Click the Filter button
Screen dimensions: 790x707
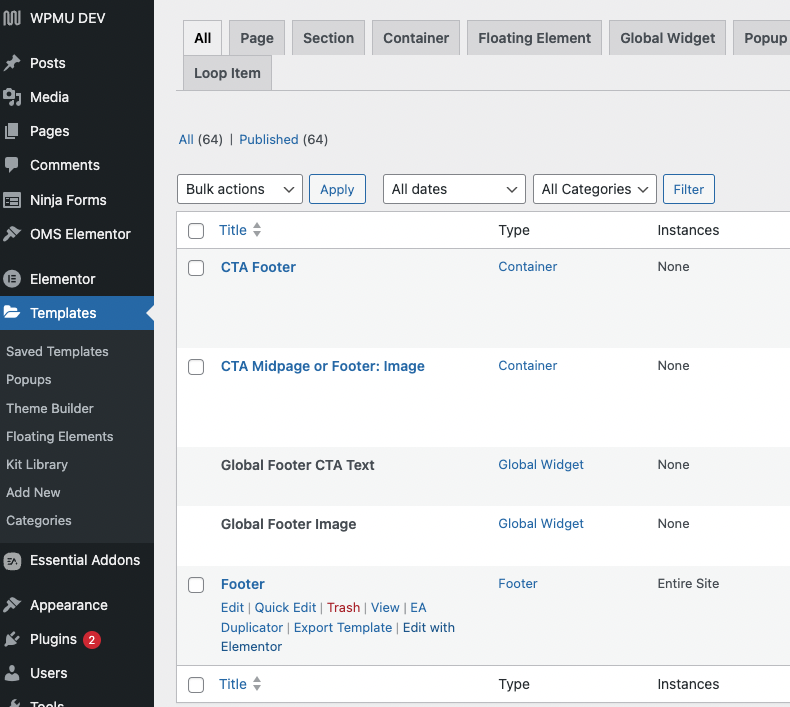[x=689, y=189]
